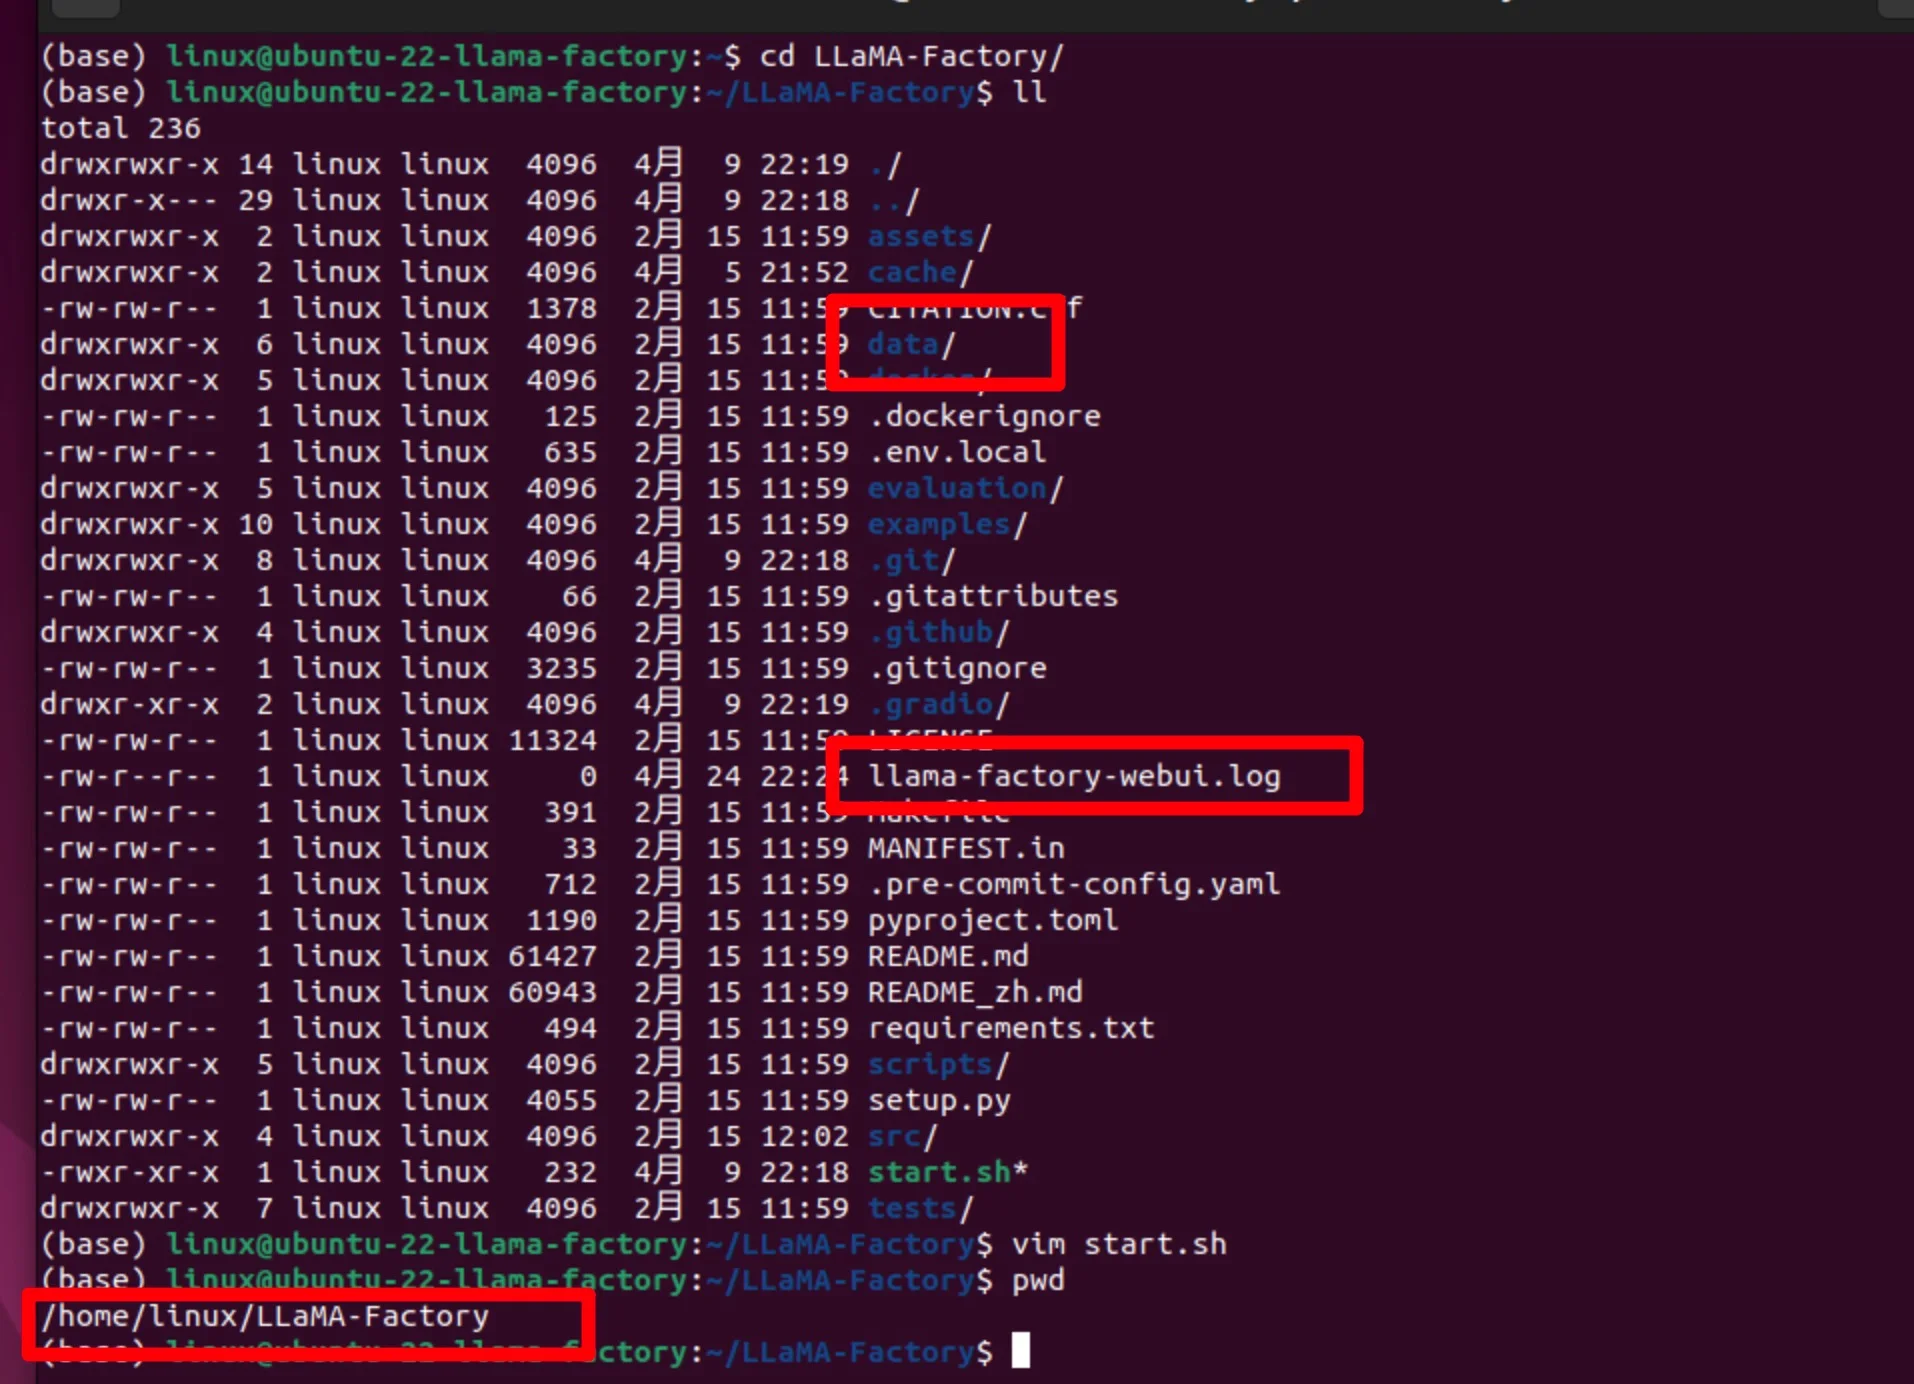Click .pre-commit-config.yaml file name

click(x=1074, y=884)
